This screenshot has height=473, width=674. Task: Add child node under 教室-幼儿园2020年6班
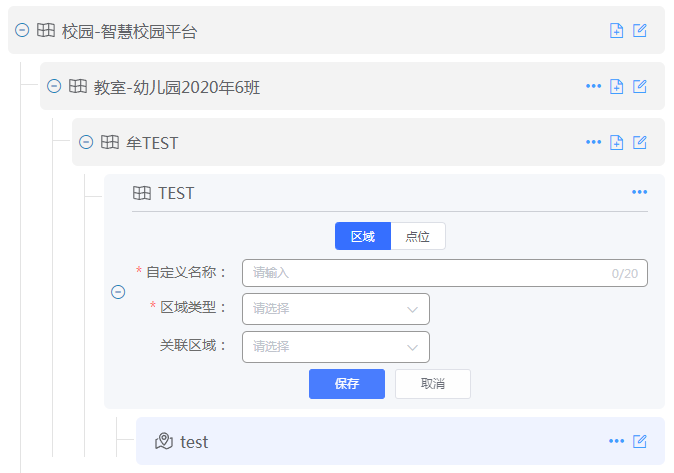click(617, 87)
